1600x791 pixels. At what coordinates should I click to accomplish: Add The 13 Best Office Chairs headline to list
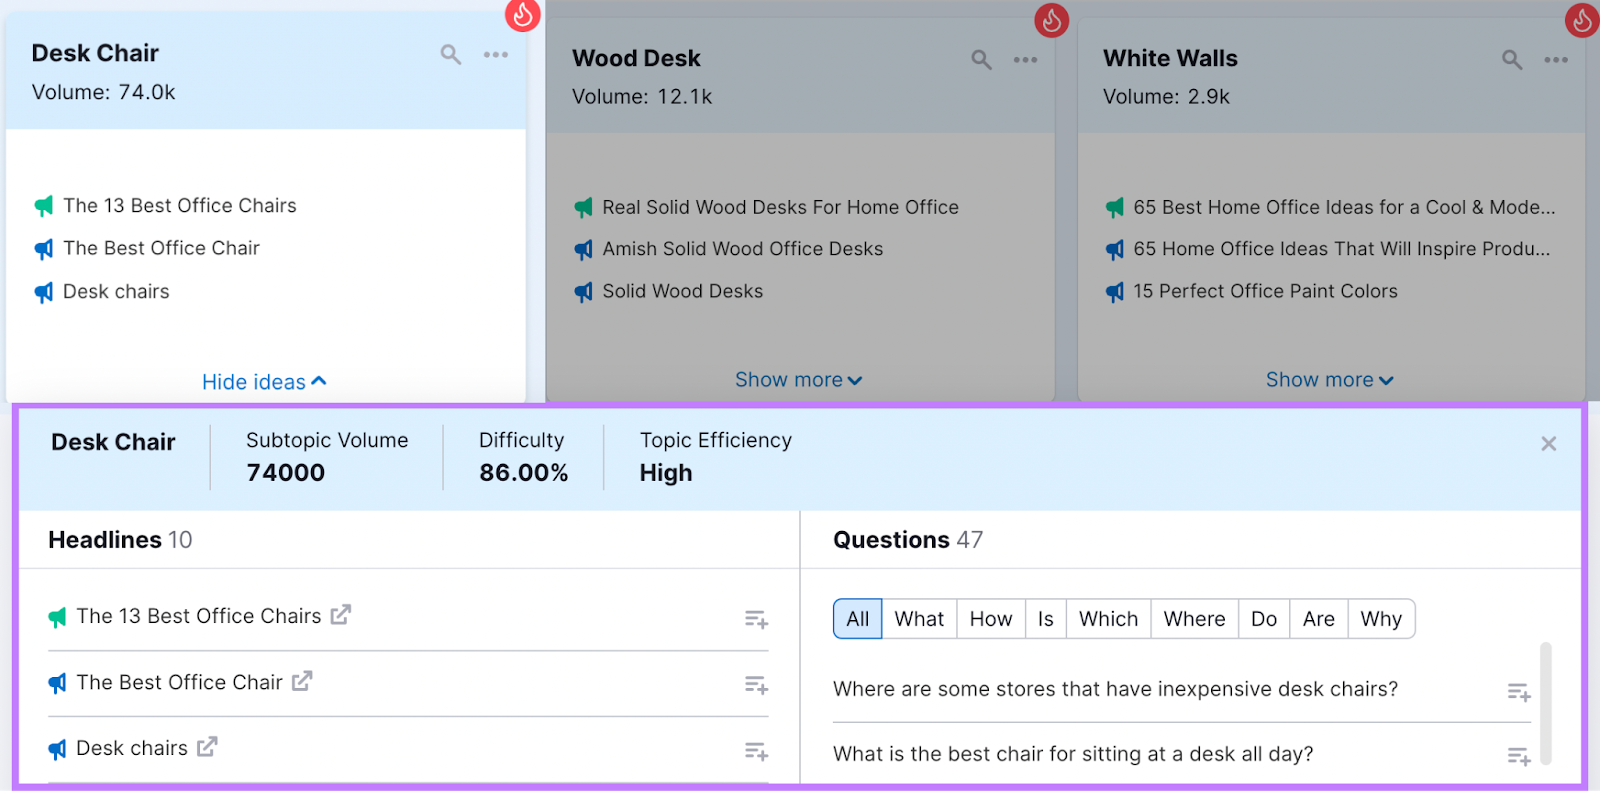click(756, 620)
